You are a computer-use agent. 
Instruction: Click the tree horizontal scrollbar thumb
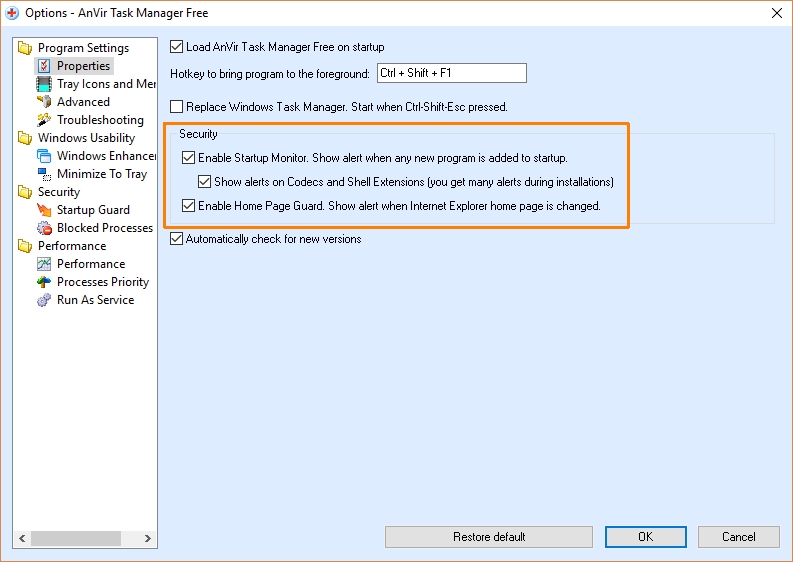pos(76,538)
